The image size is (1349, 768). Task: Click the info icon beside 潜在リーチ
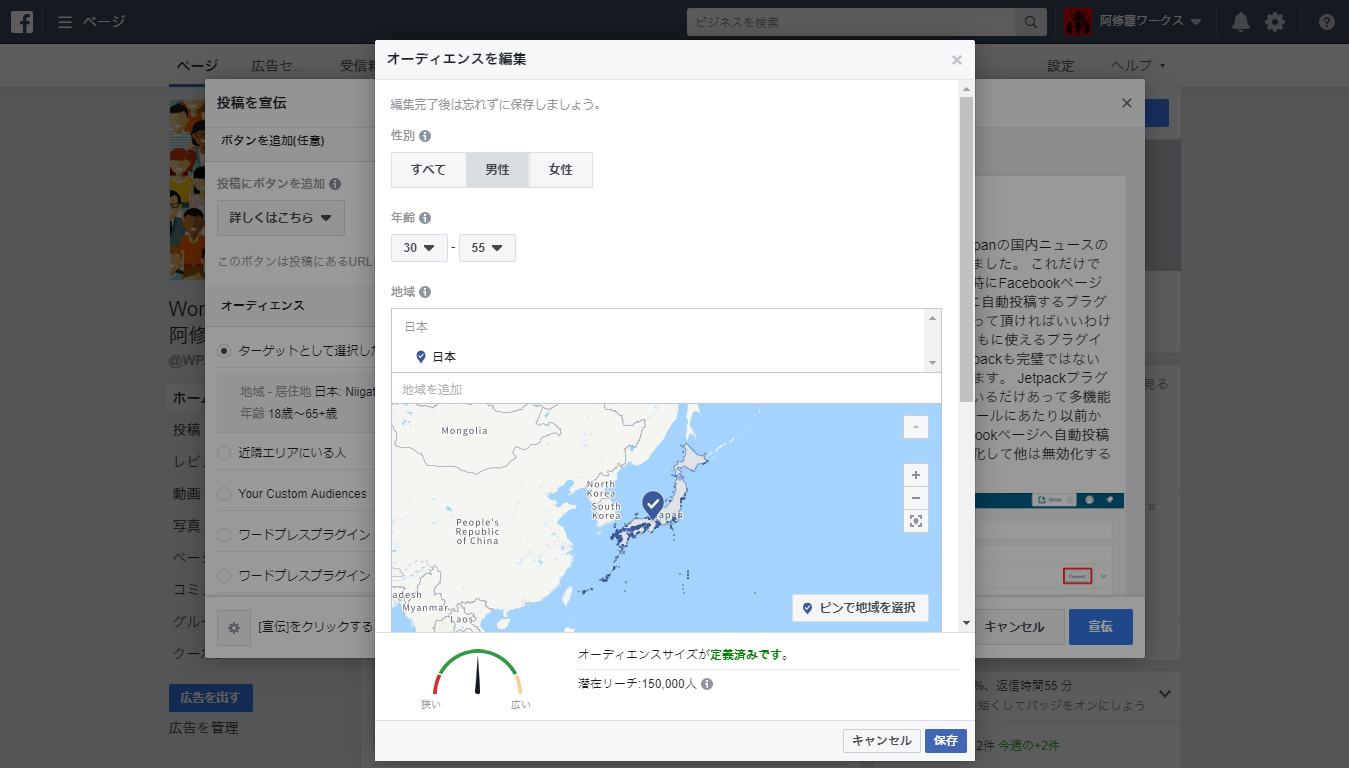coord(707,684)
